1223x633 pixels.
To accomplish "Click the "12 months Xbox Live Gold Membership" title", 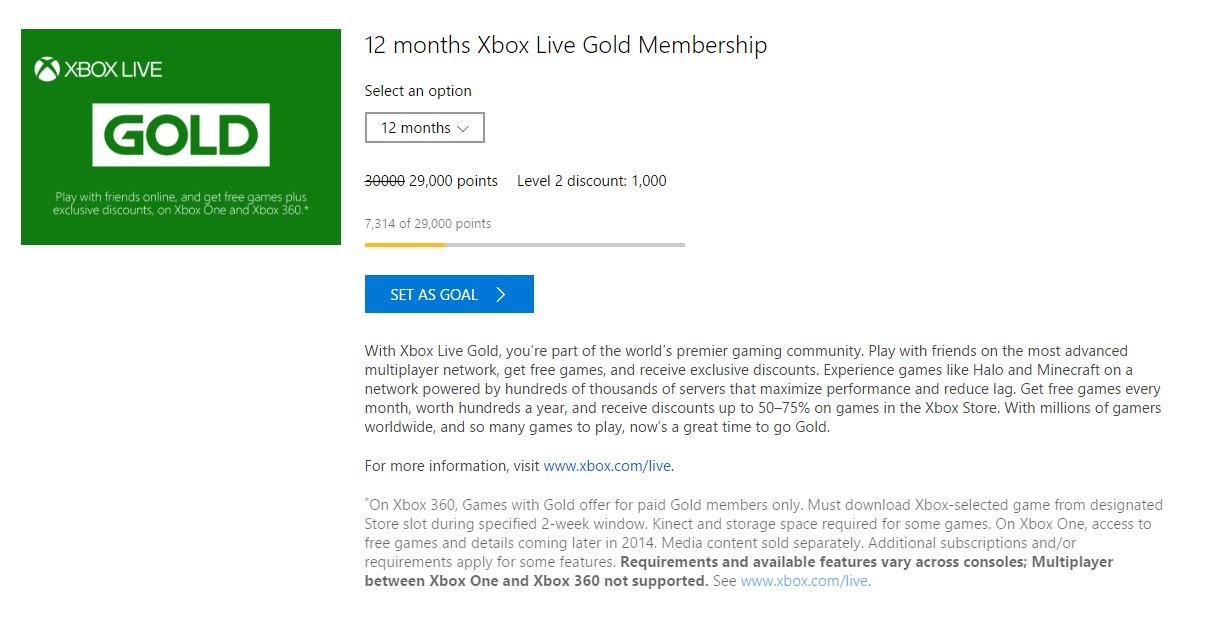I will coord(566,45).
